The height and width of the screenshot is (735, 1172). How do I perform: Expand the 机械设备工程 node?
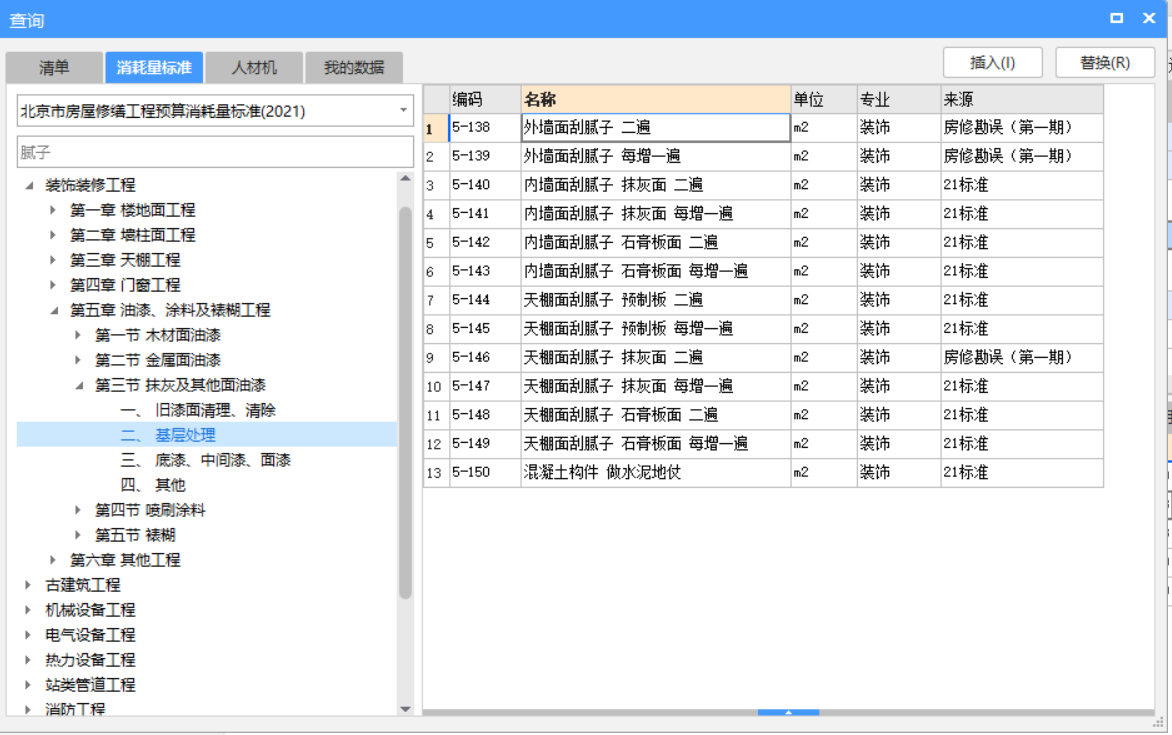tap(28, 609)
